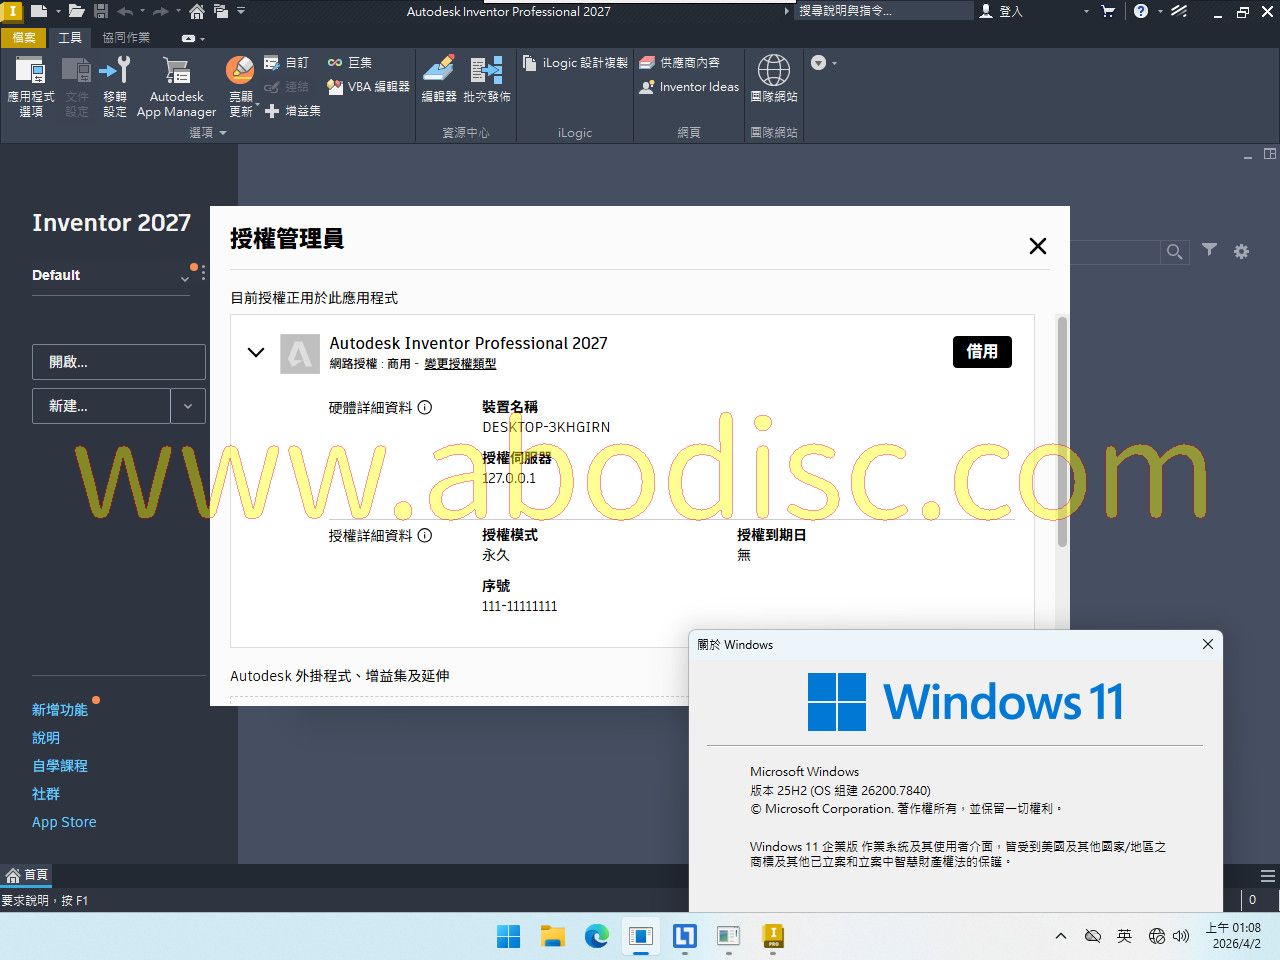
Task: Click the license manager vertical scrollbar
Action: (x=1061, y=430)
